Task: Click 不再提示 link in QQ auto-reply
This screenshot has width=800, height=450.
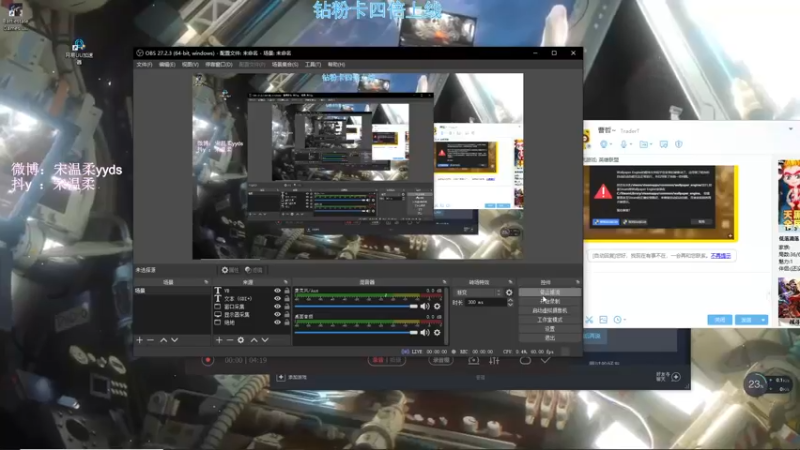Action: pos(720,256)
